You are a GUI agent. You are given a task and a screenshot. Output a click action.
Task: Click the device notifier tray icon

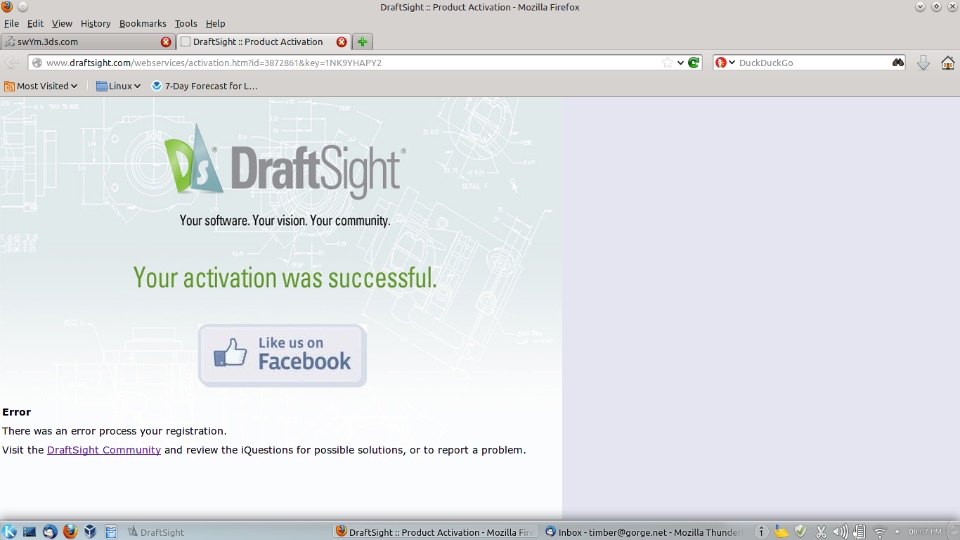(860, 531)
